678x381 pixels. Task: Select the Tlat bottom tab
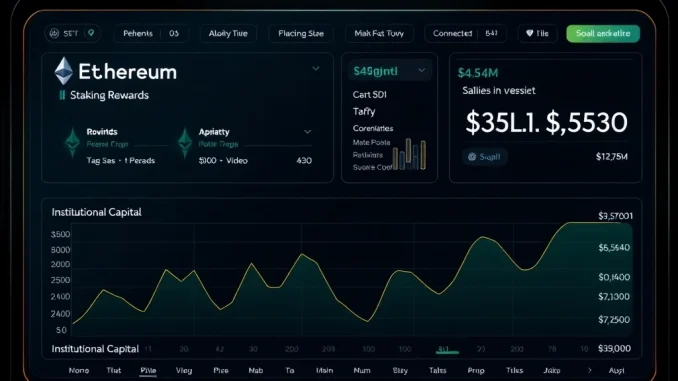point(114,370)
